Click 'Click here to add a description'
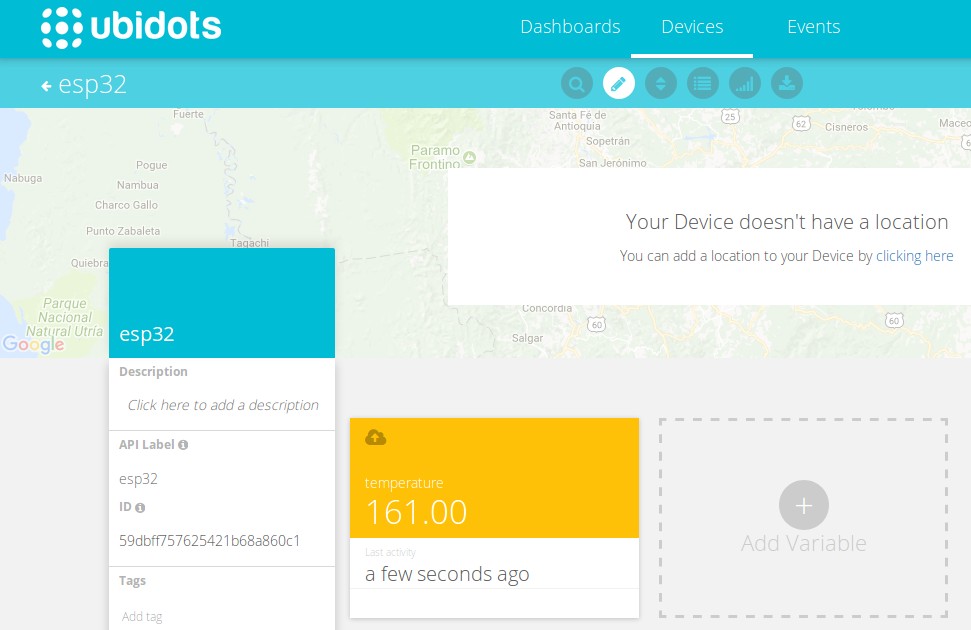 223,405
